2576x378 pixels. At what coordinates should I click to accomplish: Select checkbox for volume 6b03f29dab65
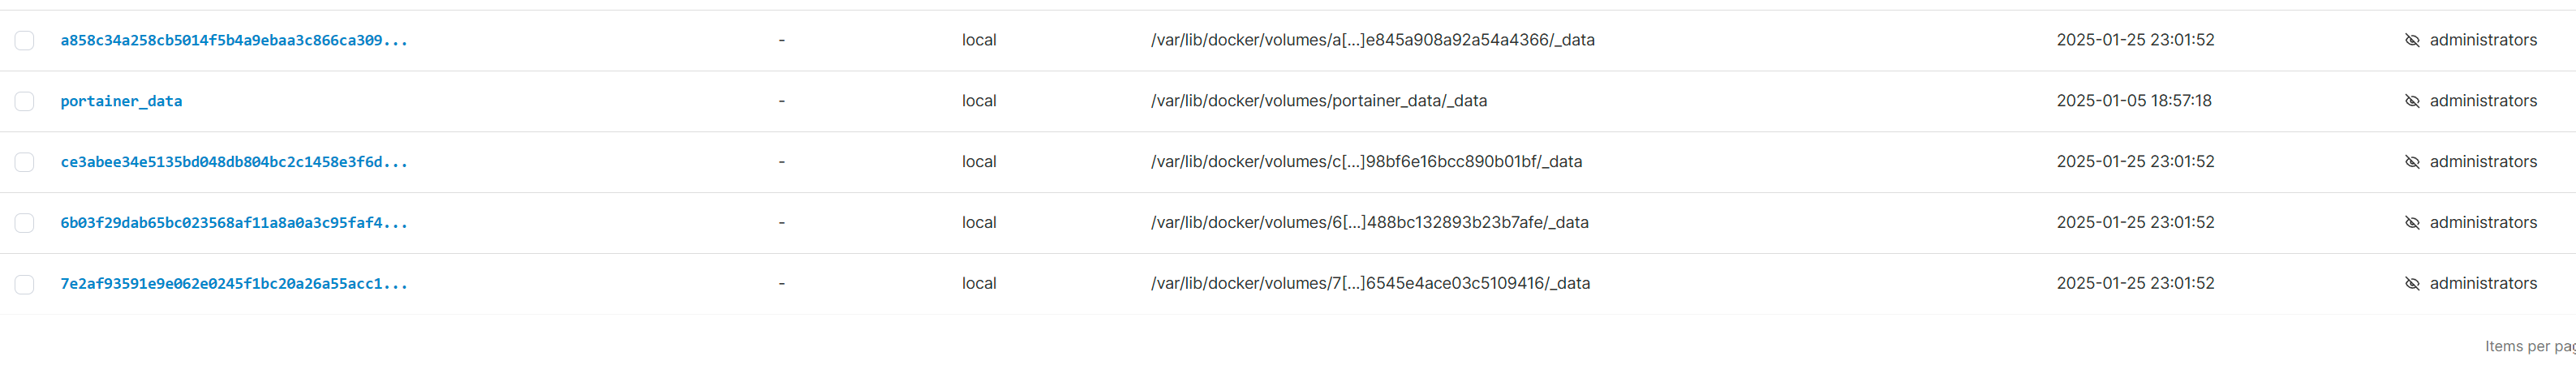click(x=24, y=223)
